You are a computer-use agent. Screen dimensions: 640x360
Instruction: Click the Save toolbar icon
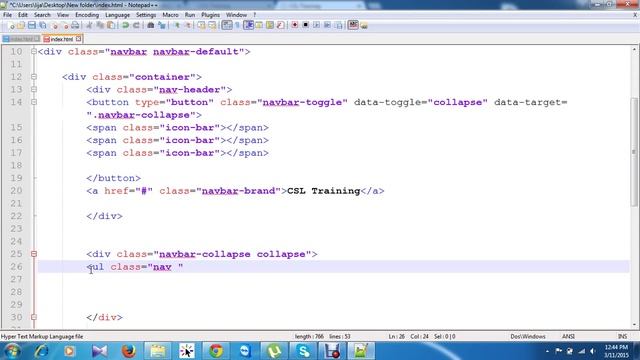tap(31, 25)
